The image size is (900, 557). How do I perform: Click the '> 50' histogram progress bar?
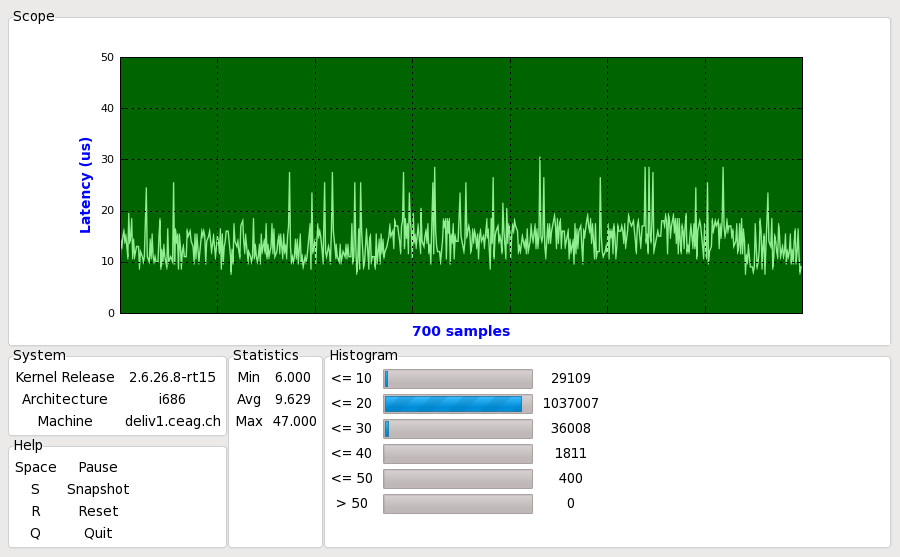[x=458, y=504]
